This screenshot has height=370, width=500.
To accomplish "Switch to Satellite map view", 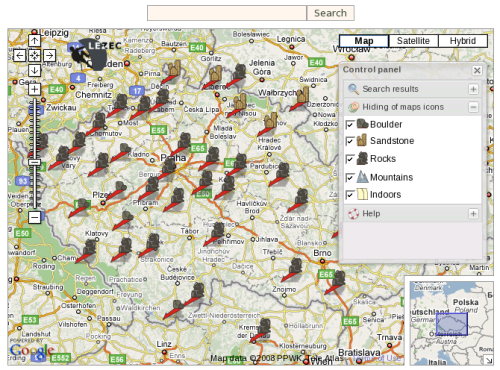I will (413, 41).
